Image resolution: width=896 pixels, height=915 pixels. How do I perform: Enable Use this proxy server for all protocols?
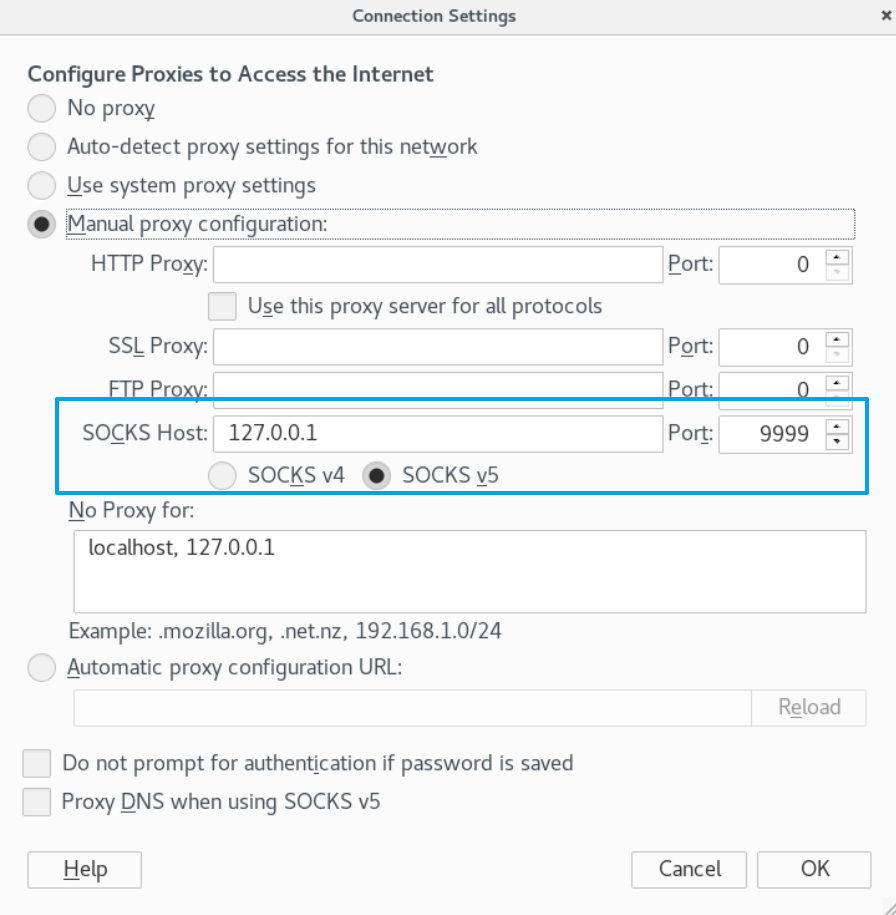click(x=222, y=305)
